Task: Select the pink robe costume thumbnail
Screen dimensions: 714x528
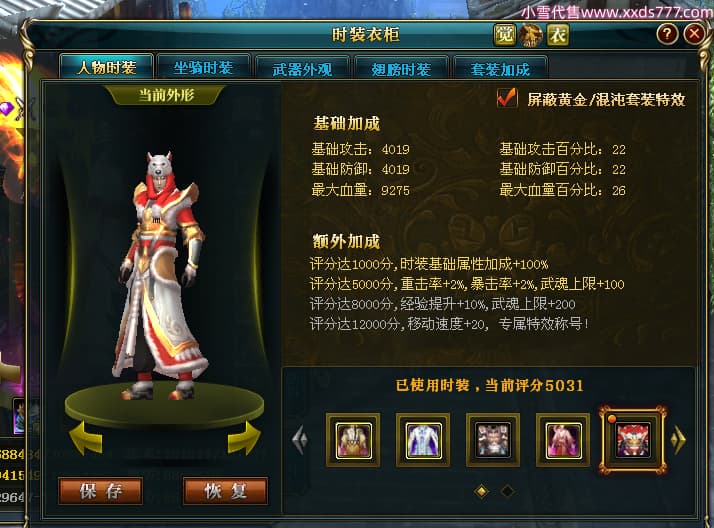Action: (x=563, y=440)
